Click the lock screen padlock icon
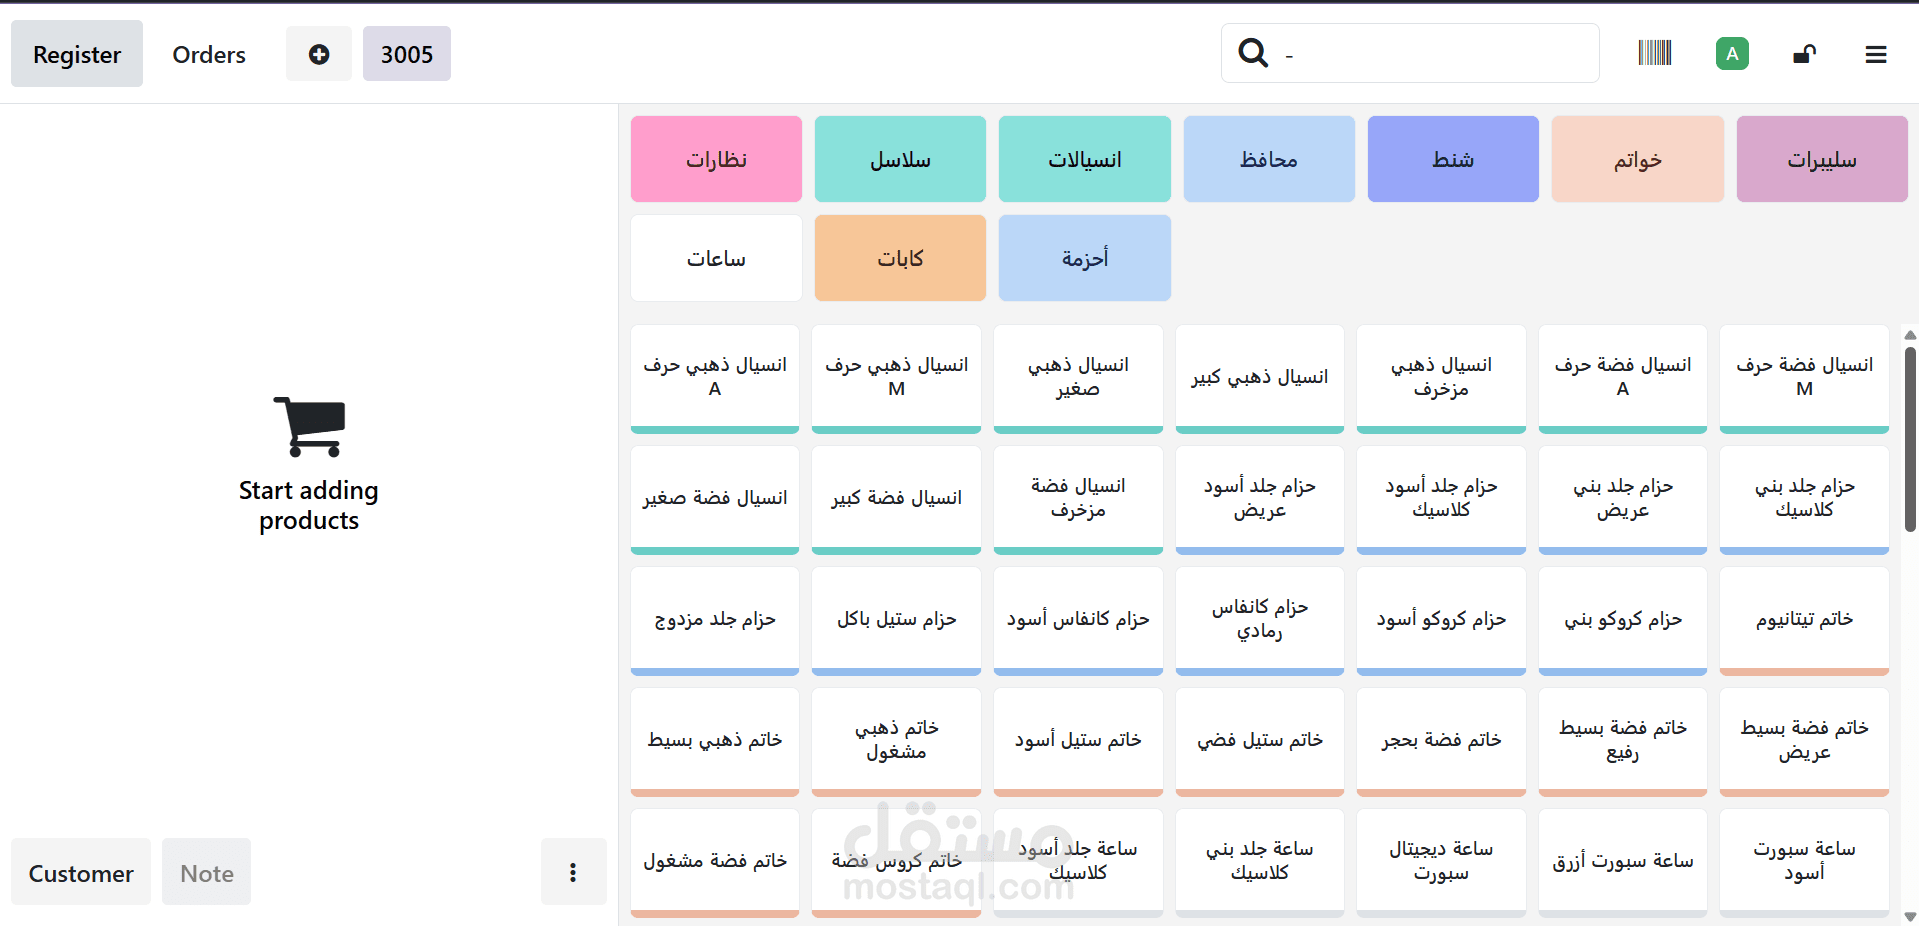 [1804, 54]
